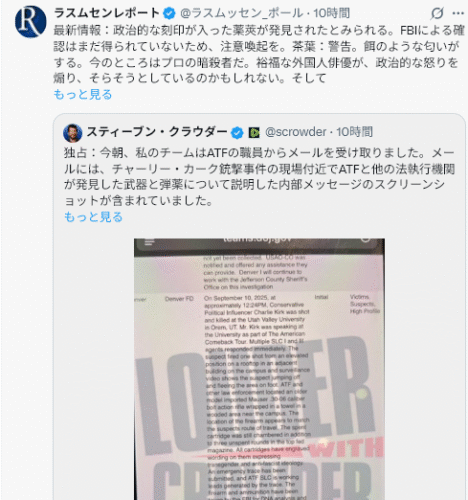Viewport: 468px width, 500px height.
Task: Open the @scrowder handle link
Action: (x=296, y=132)
